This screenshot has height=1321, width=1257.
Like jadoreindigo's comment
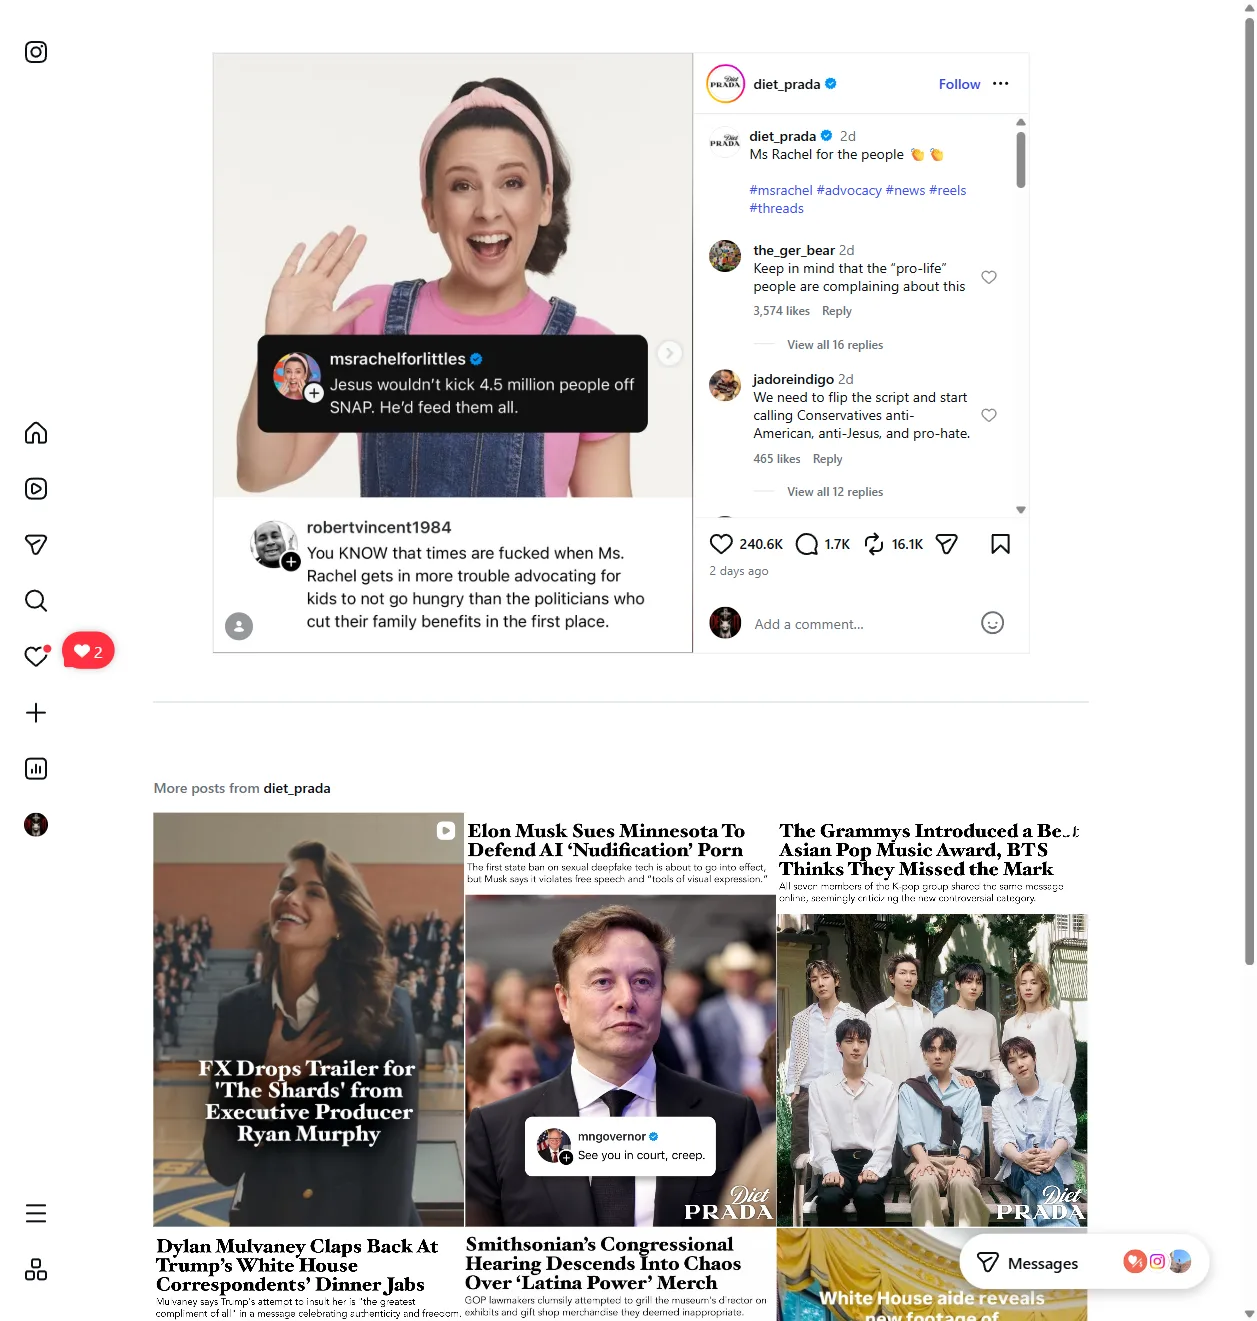tap(989, 415)
